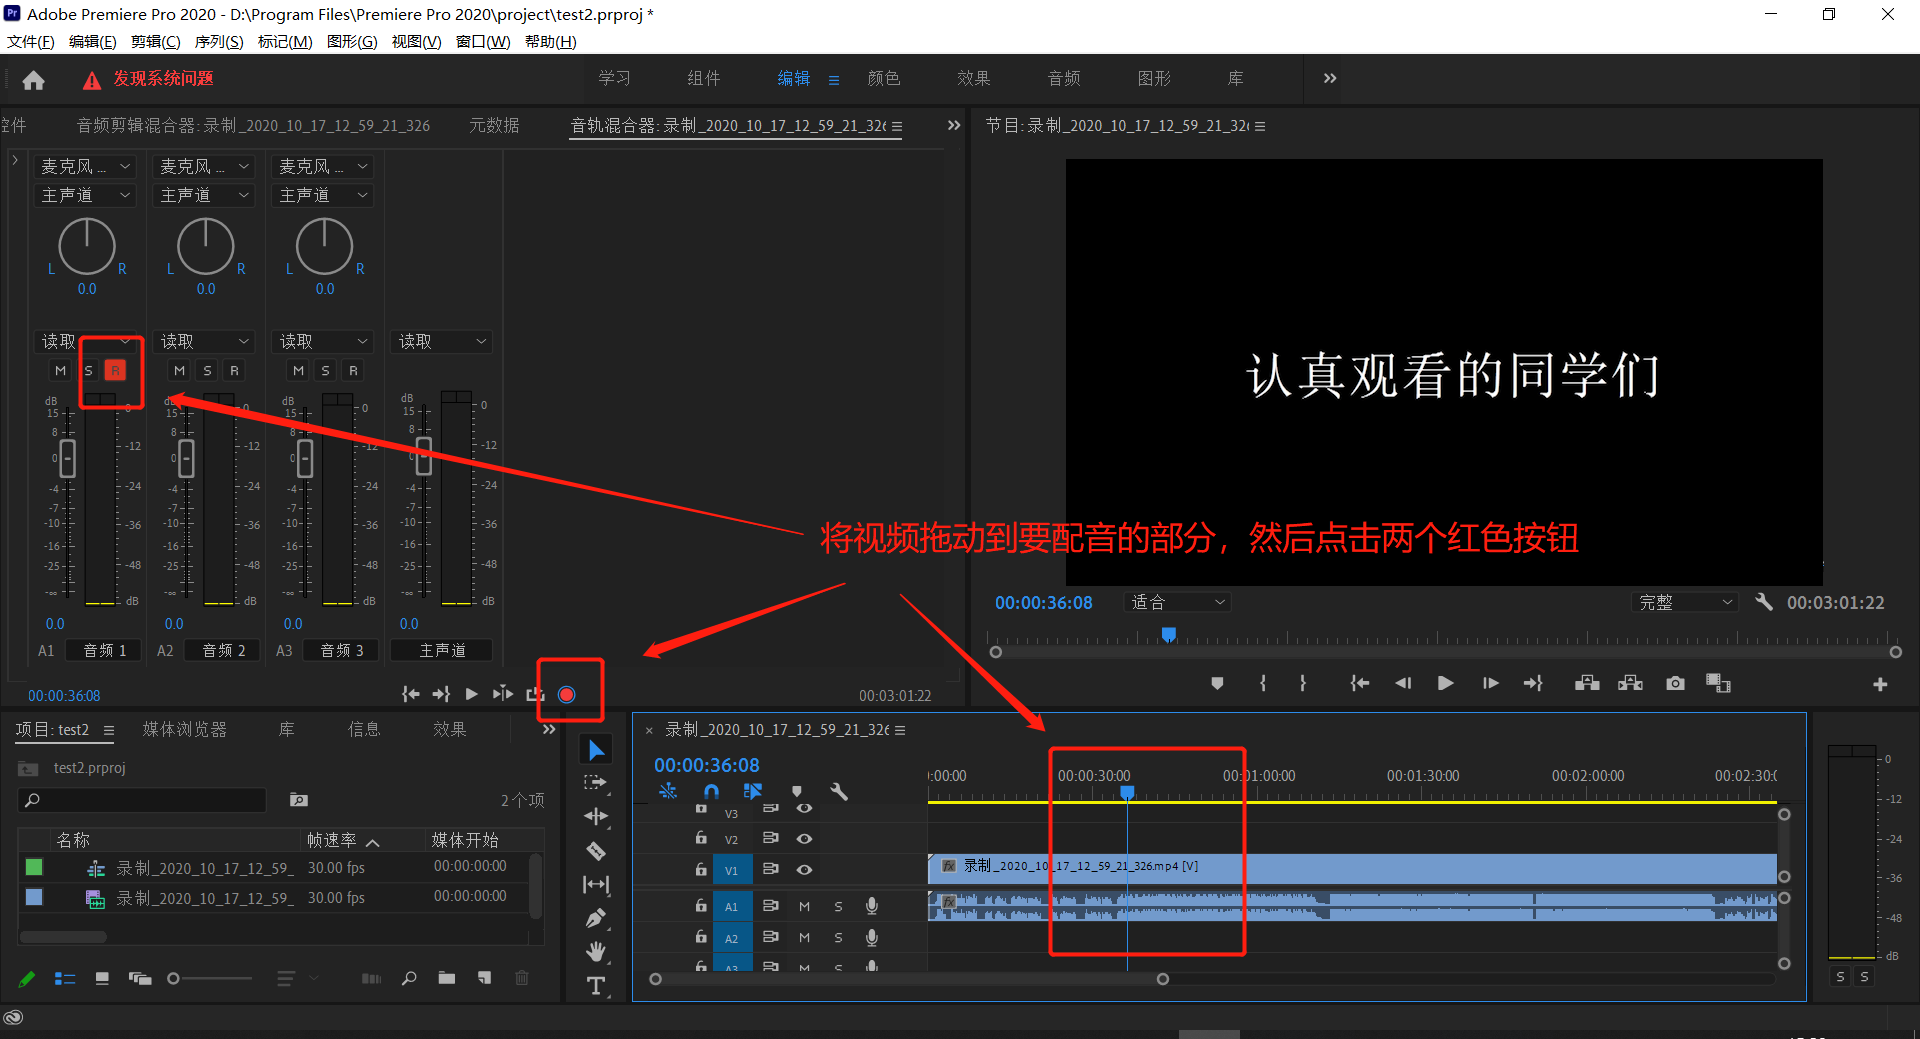Solo the 音频 3 mixer channel
Screen dimensions: 1920x1039
pyautogui.click(x=325, y=371)
